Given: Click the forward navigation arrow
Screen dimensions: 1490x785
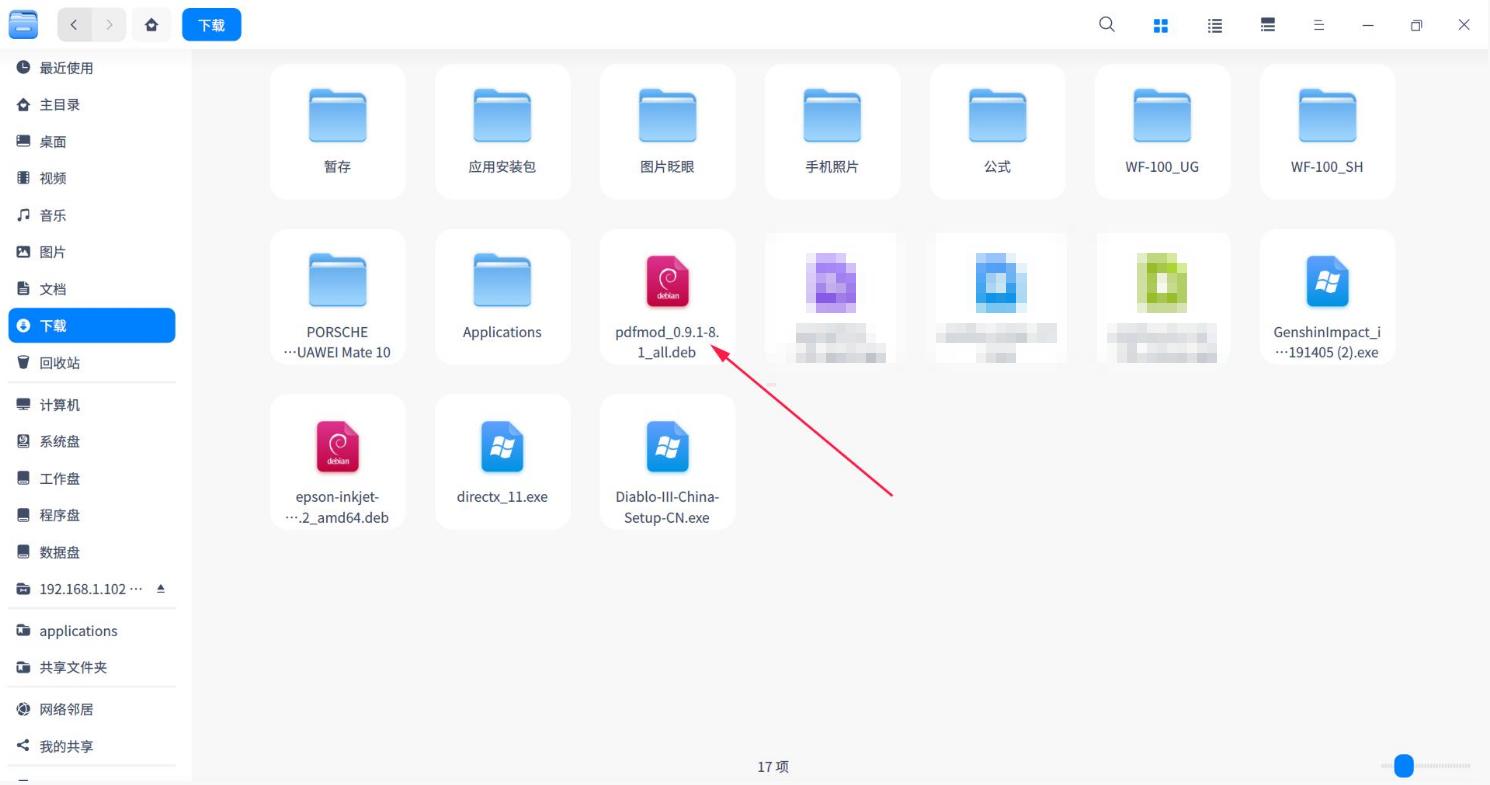Looking at the screenshot, I should (x=109, y=25).
